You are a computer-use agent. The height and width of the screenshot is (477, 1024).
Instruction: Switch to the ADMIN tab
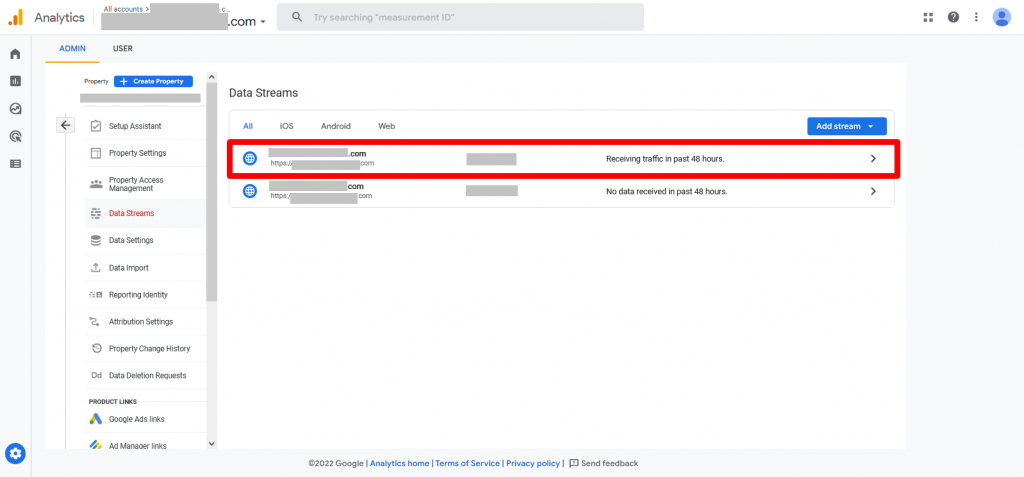pyautogui.click(x=72, y=48)
